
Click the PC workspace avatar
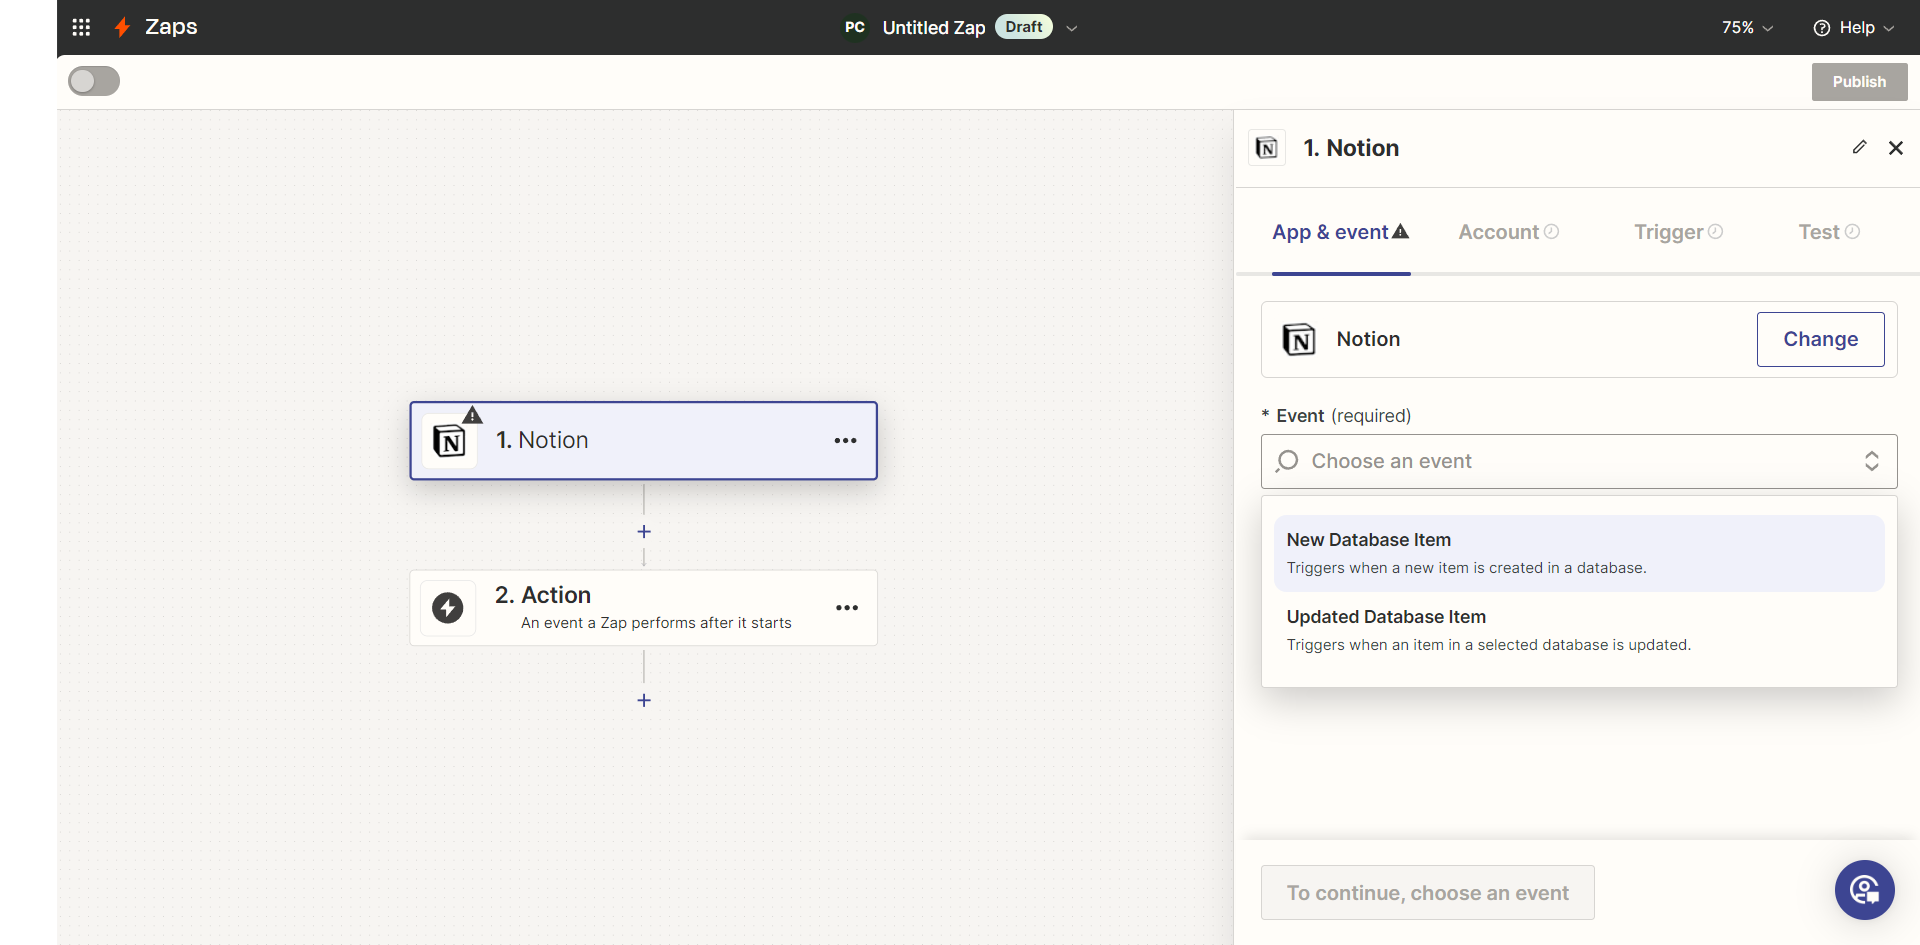(855, 27)
